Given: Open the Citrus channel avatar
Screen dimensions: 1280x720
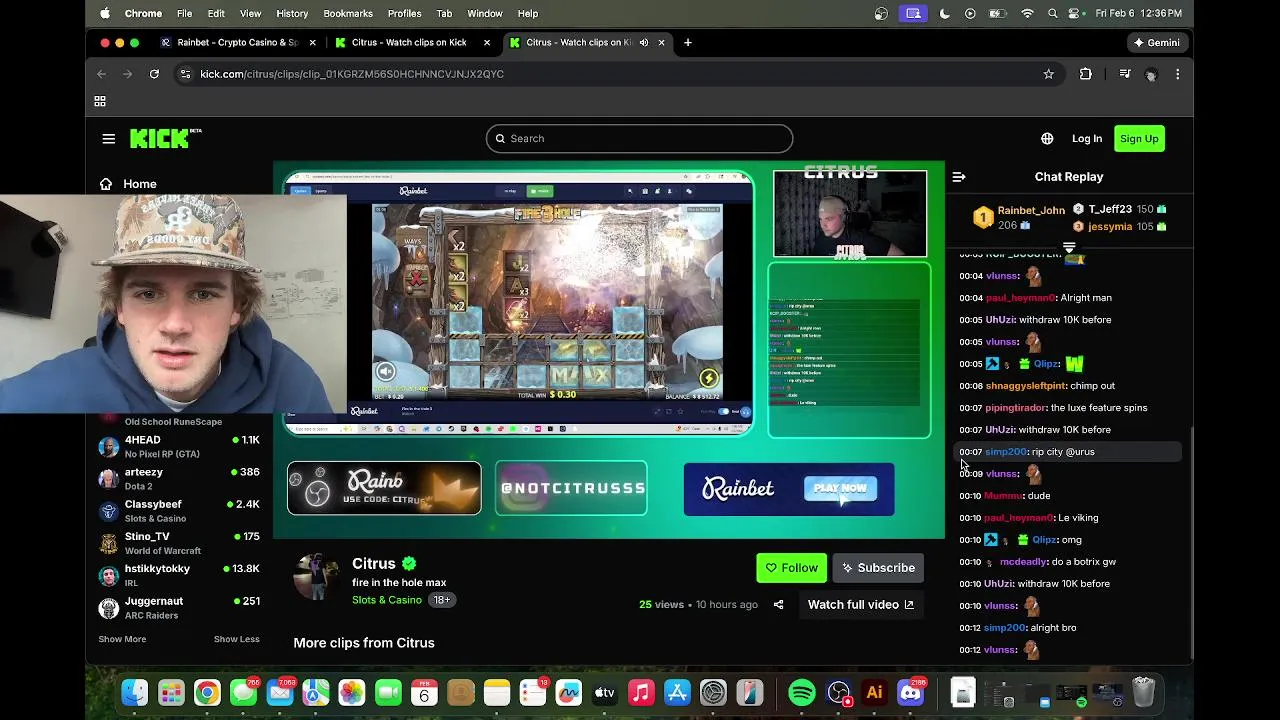Looking at the screenshot, I should point(316,576).
